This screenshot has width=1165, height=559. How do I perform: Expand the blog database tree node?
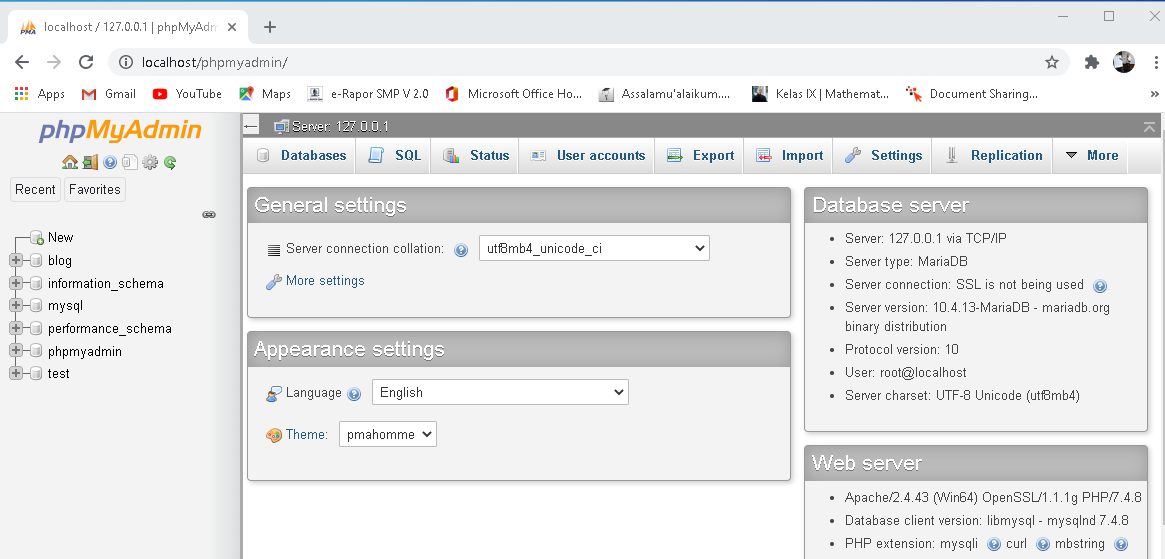click(16, 260)
